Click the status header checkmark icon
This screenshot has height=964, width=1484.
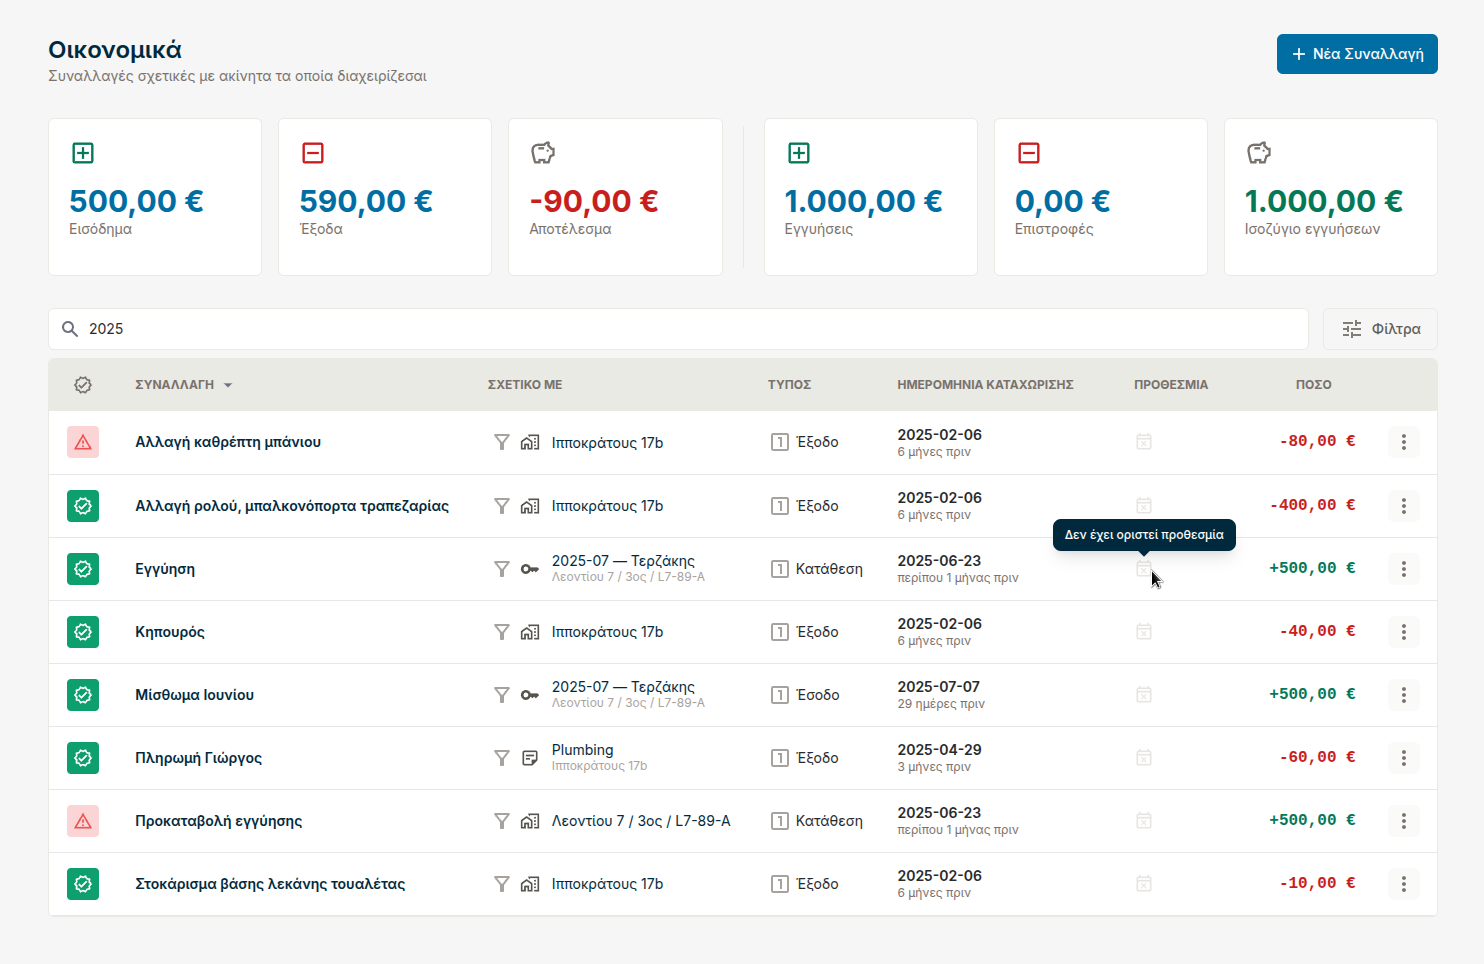[x=83, y=385]
